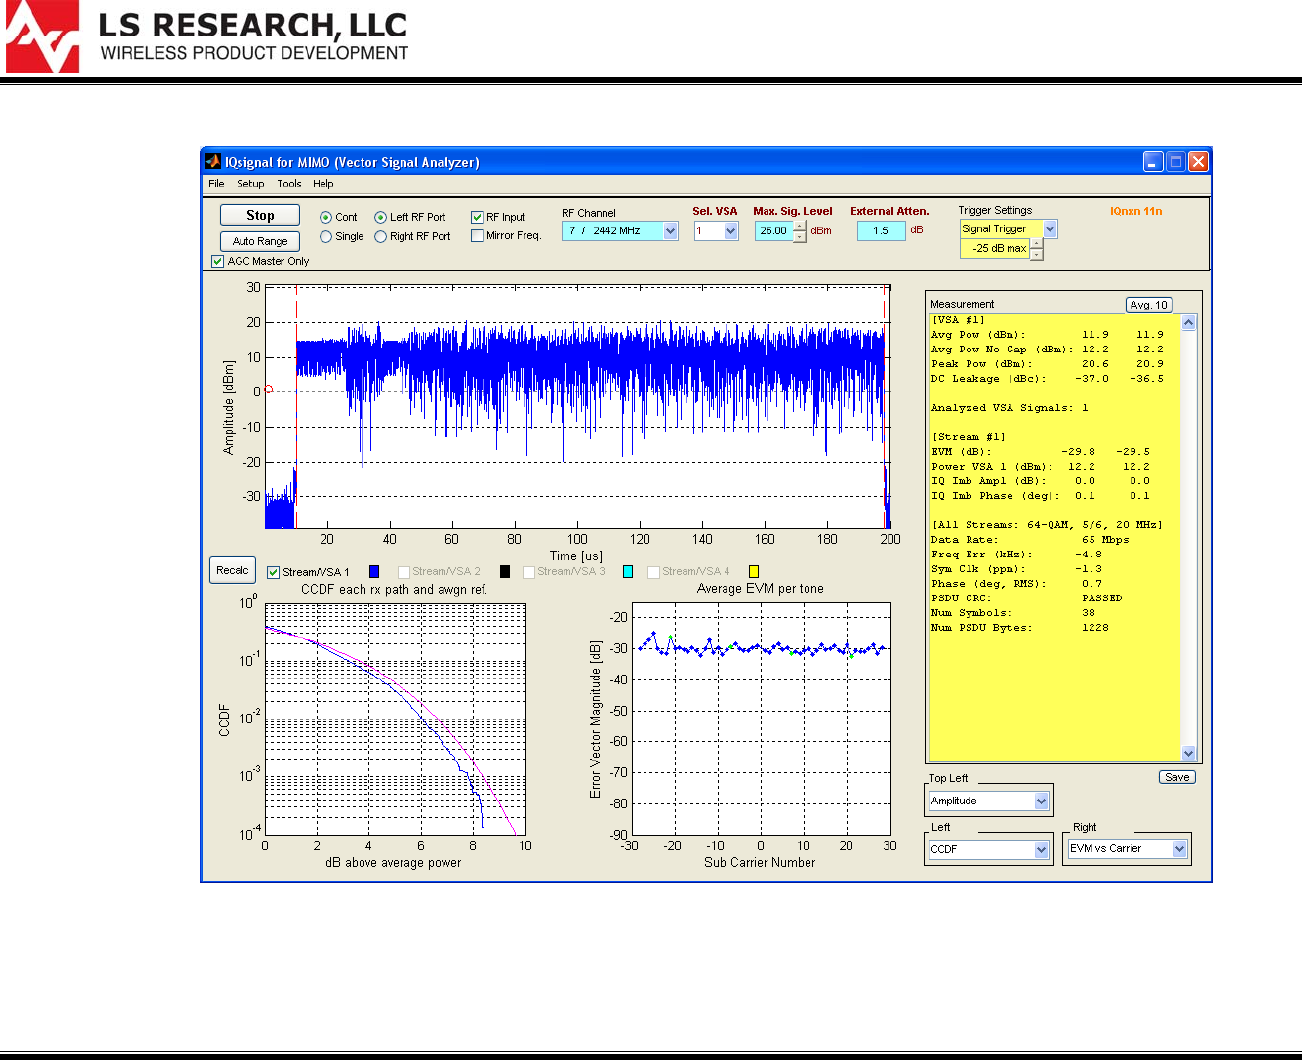Increase Max. Sig. Level with up arrow
Screen dimensions: 1302x1060
800,225
